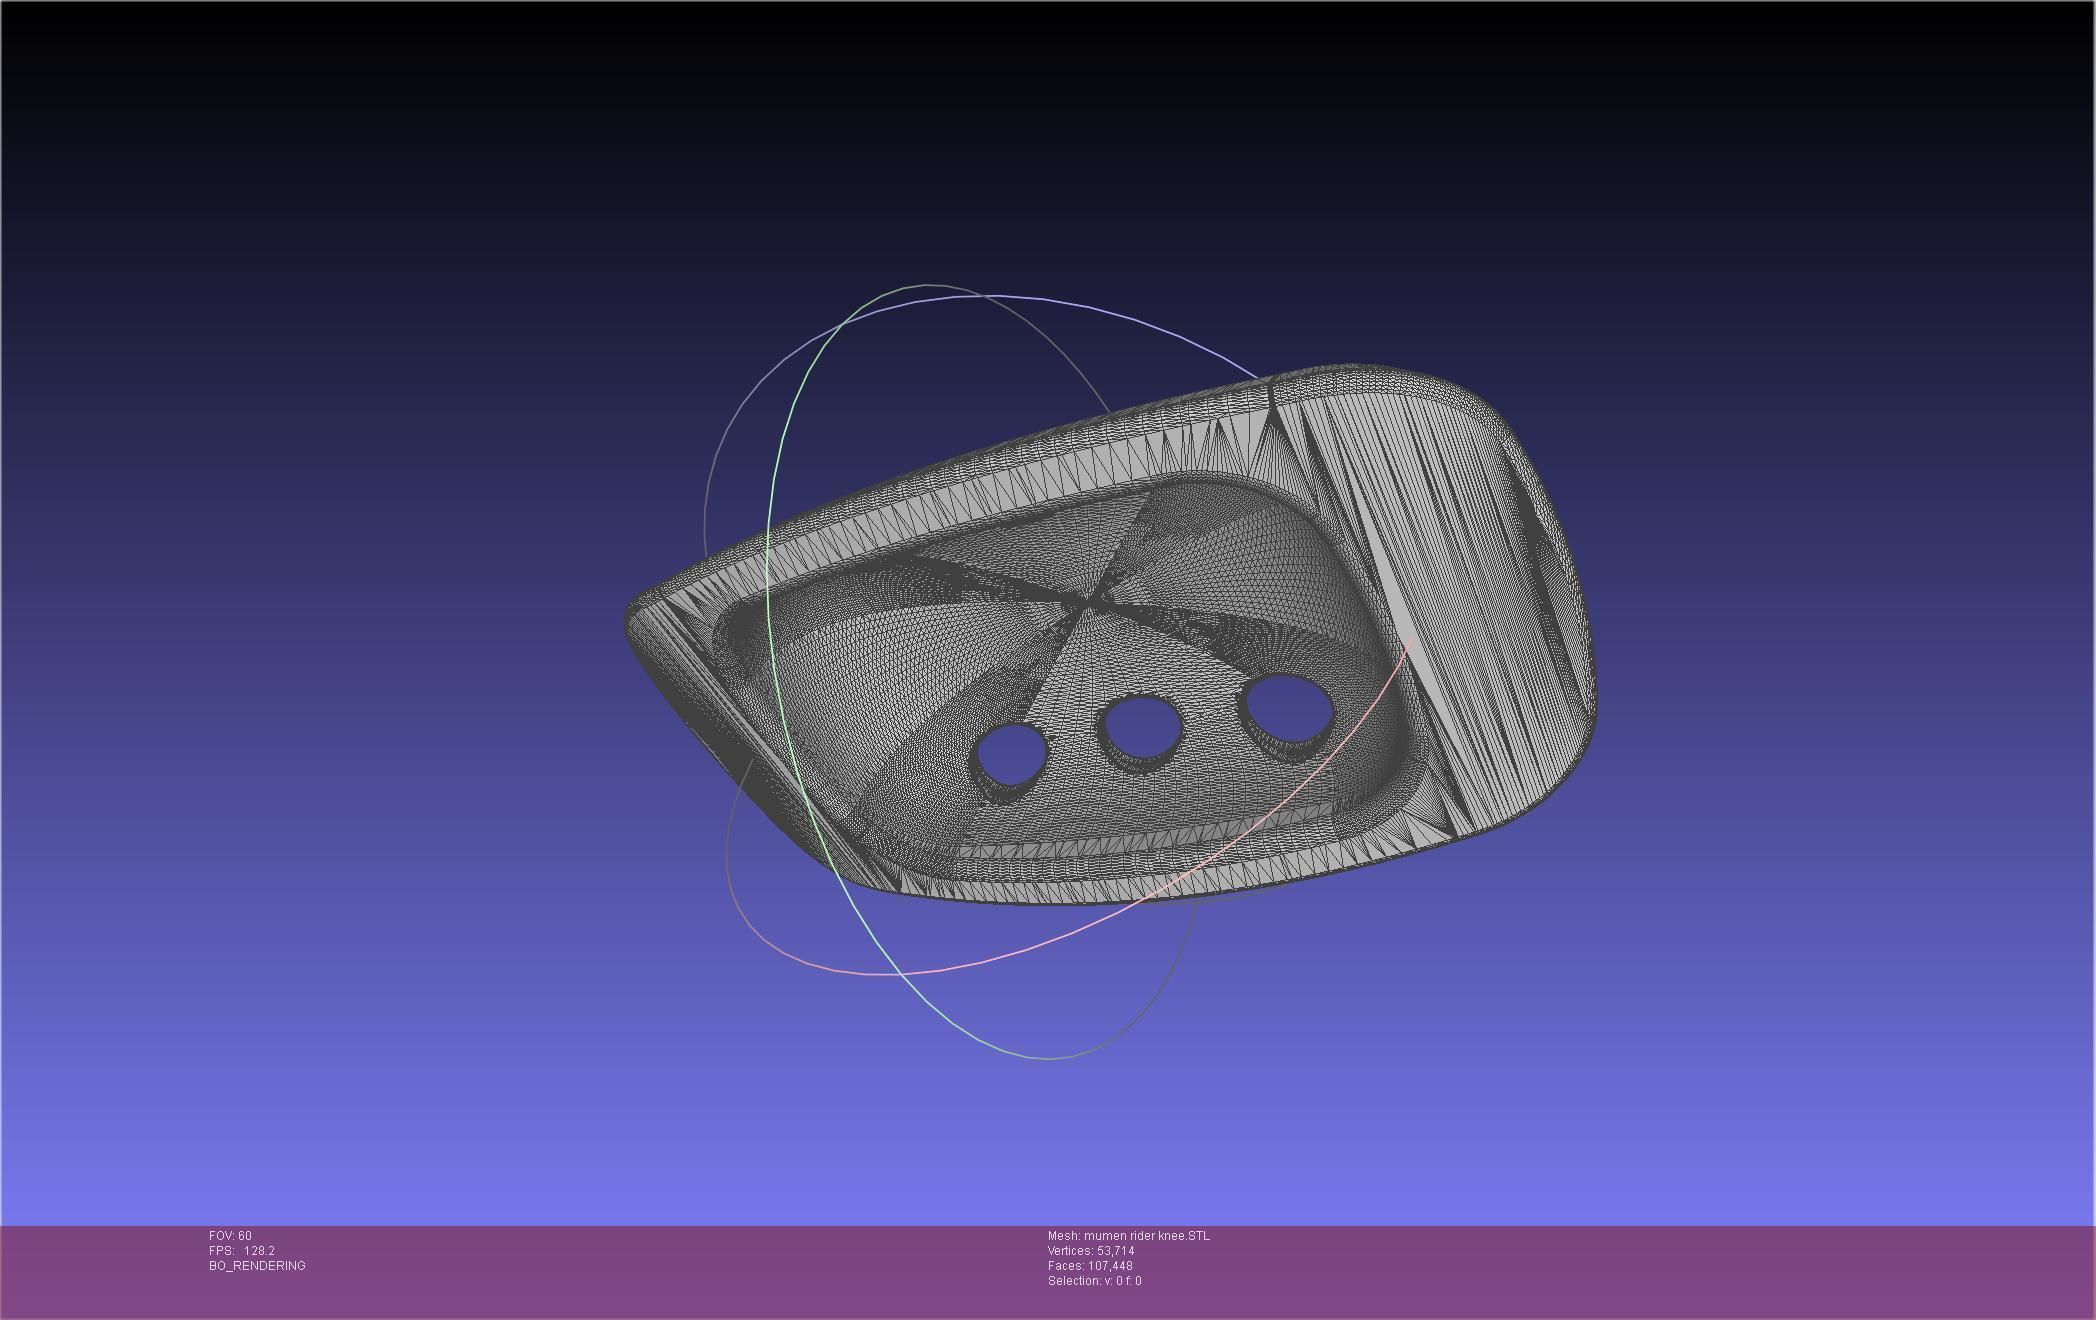This screenshot has width=2096, height=1320.
Task: Click the FPS 128.2 readout
Action: [x=241, y=1251]
